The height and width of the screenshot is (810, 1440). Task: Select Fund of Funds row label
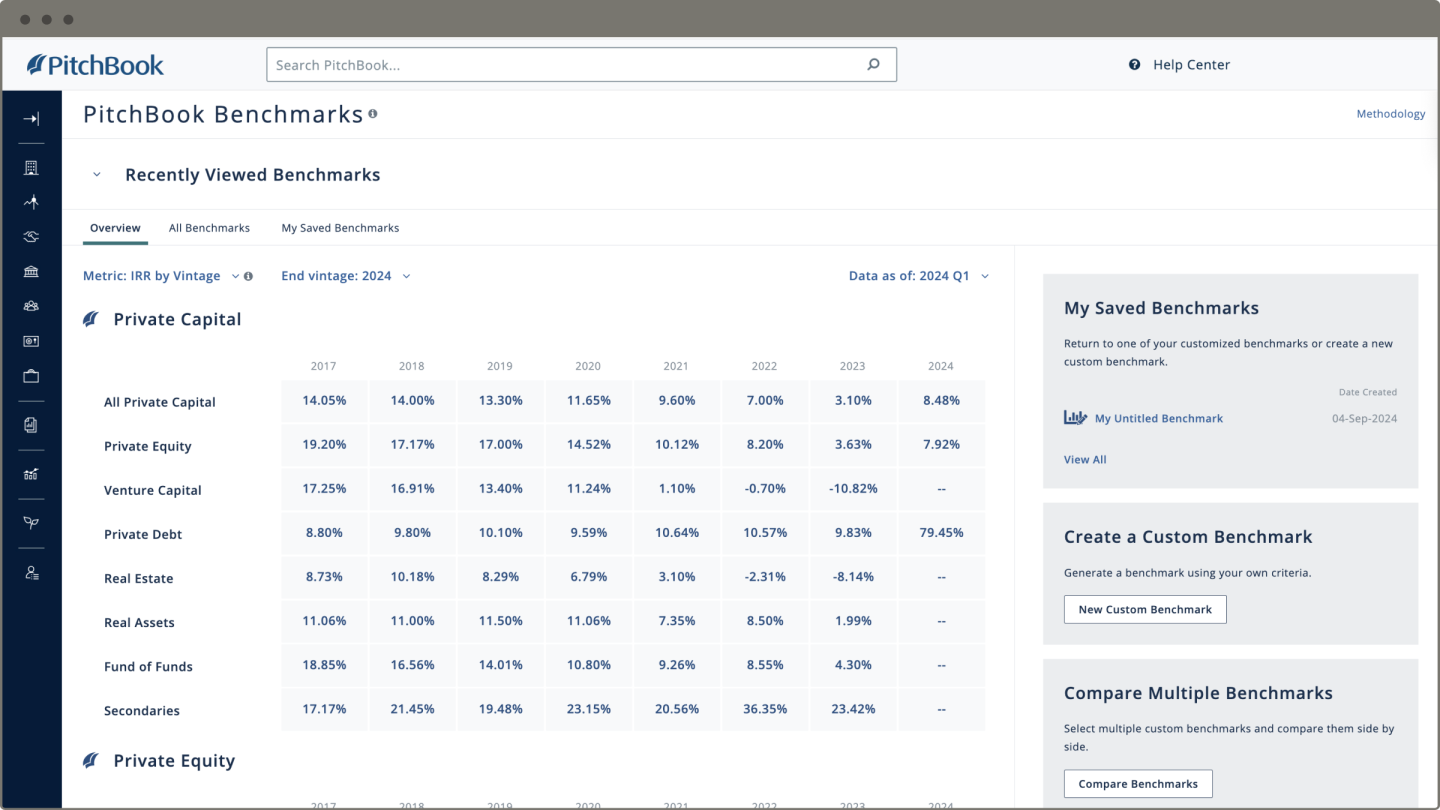click(x=148, y=666)
